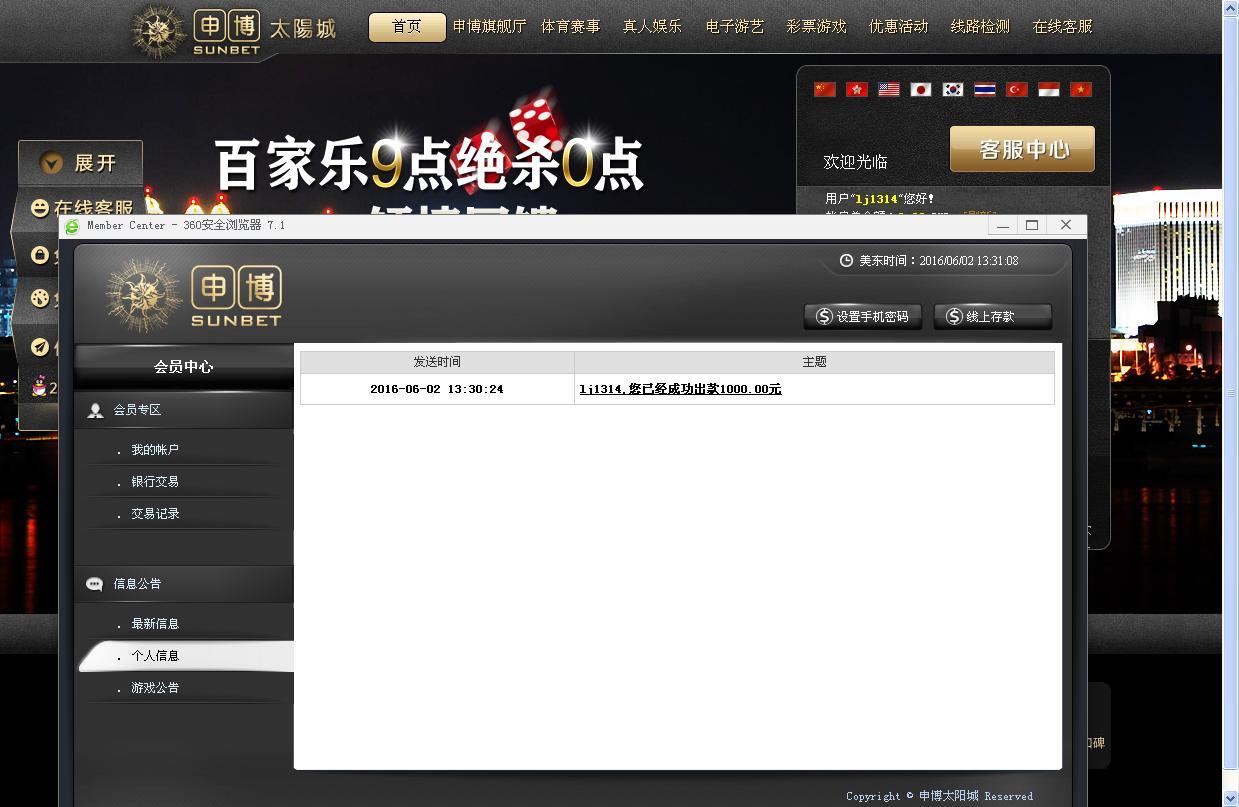Select the South Korea flag icon
1239x807 pixels.
953,89
